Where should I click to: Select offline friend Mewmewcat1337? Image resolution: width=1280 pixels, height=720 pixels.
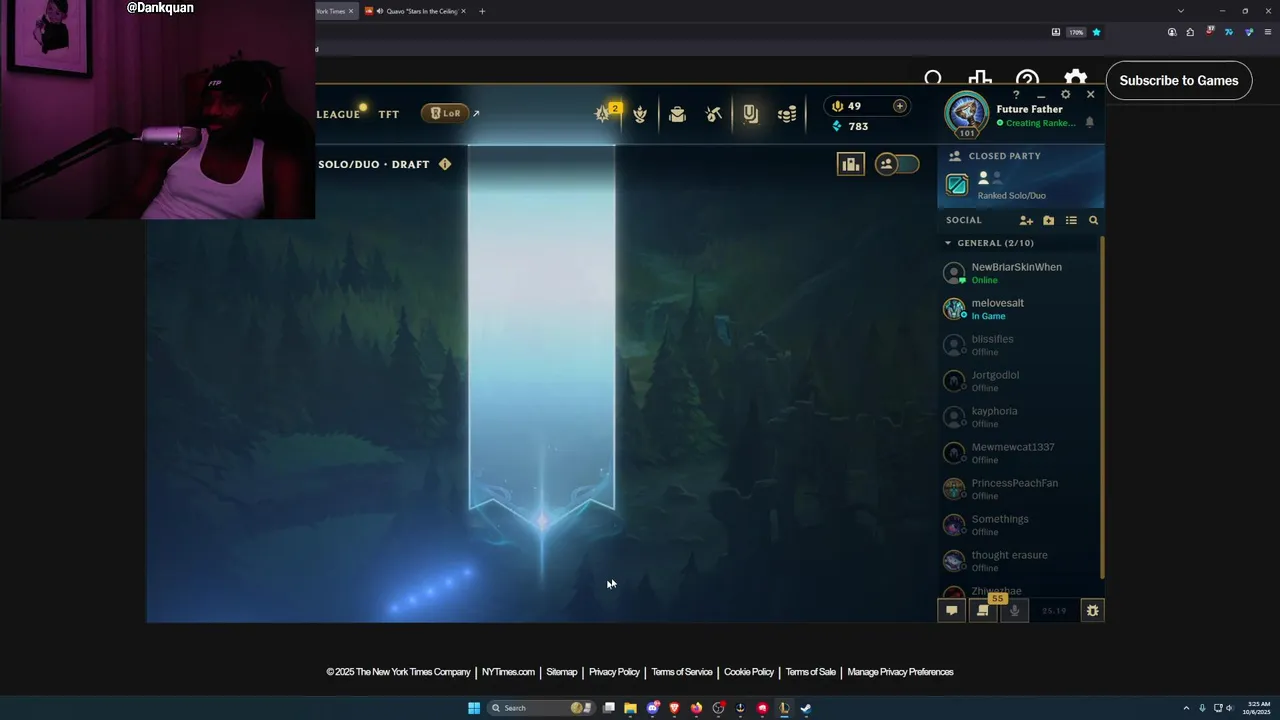coord(1018,453)
